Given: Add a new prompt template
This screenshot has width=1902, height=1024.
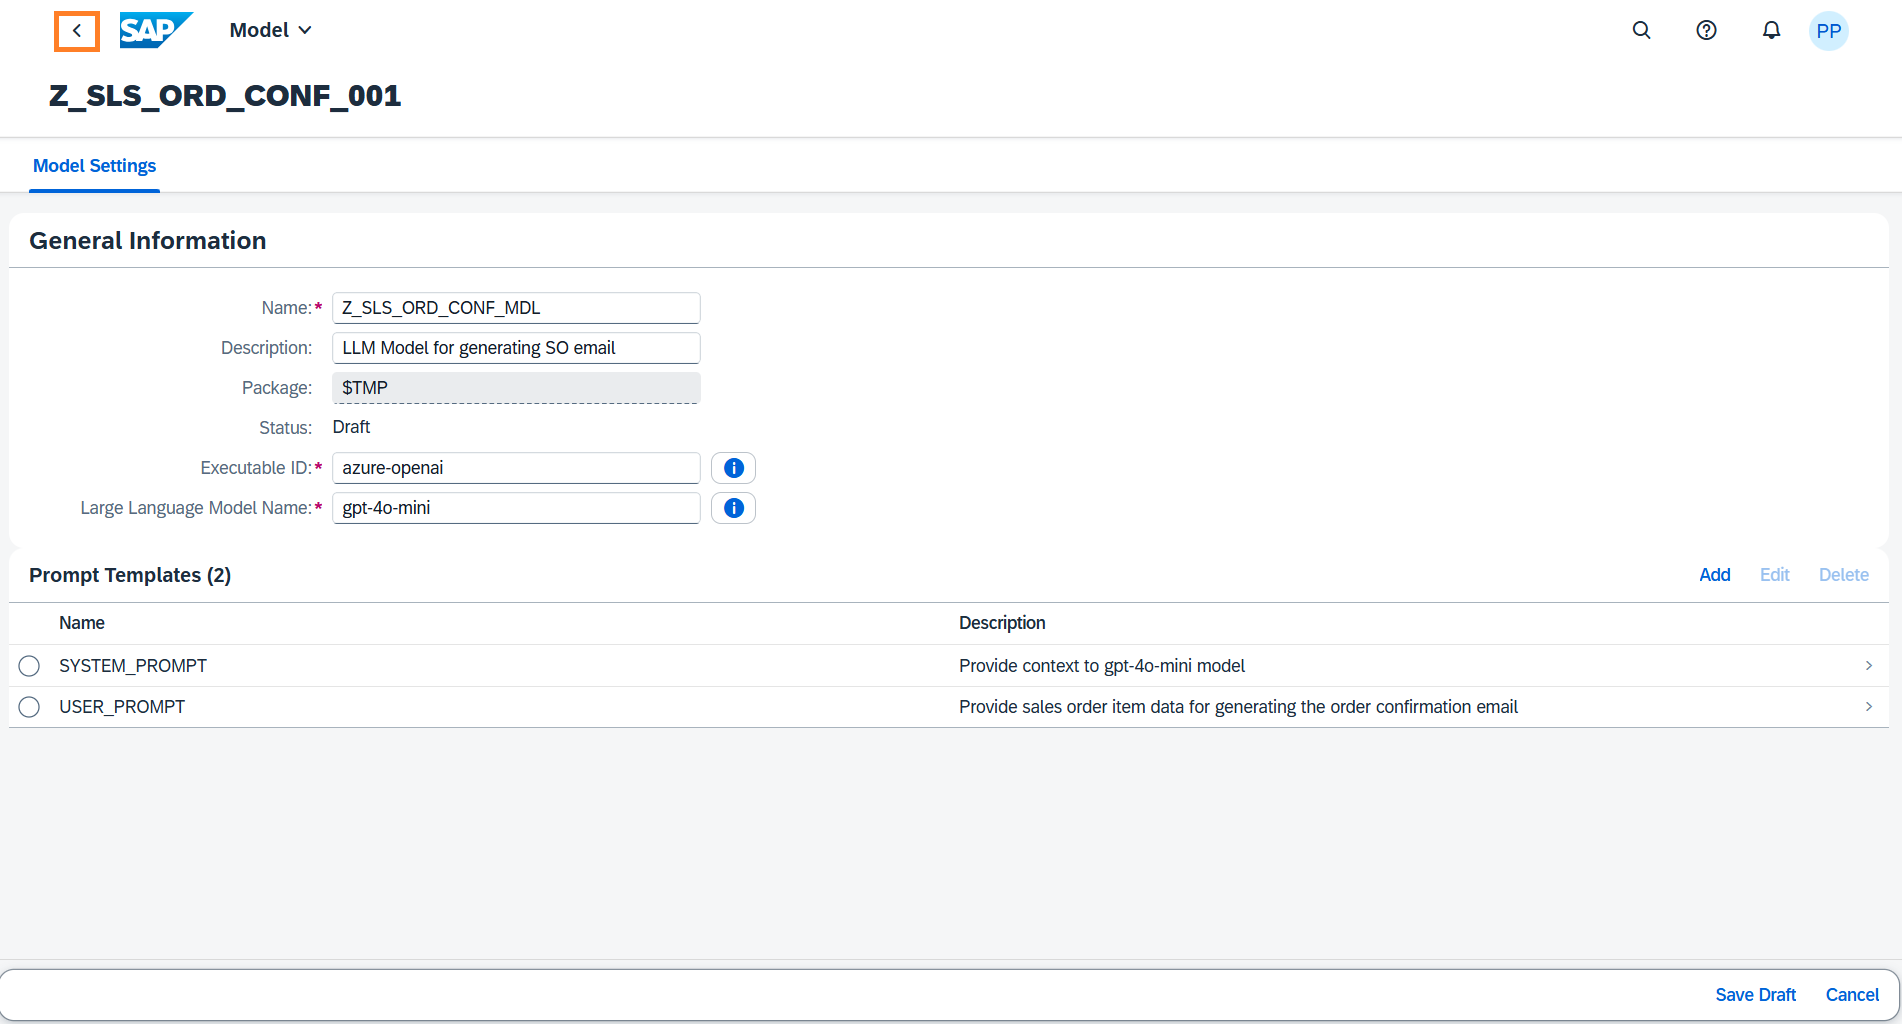Looking at the screenshot, I should 1714,575.
